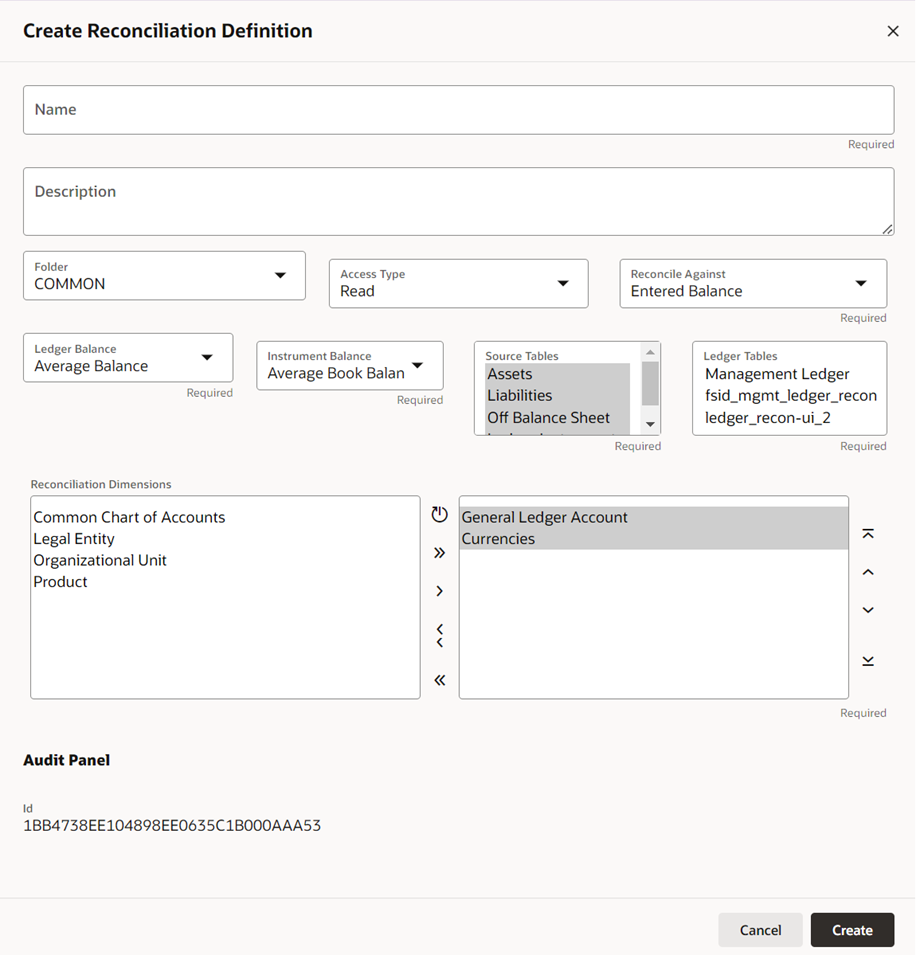Click the move-up chevron icon
Screen dimensions: 916x955
point(868,571)
